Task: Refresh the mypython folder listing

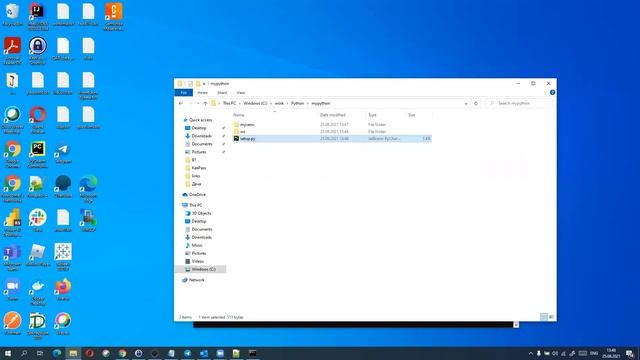Action: (x=476, y=103)
